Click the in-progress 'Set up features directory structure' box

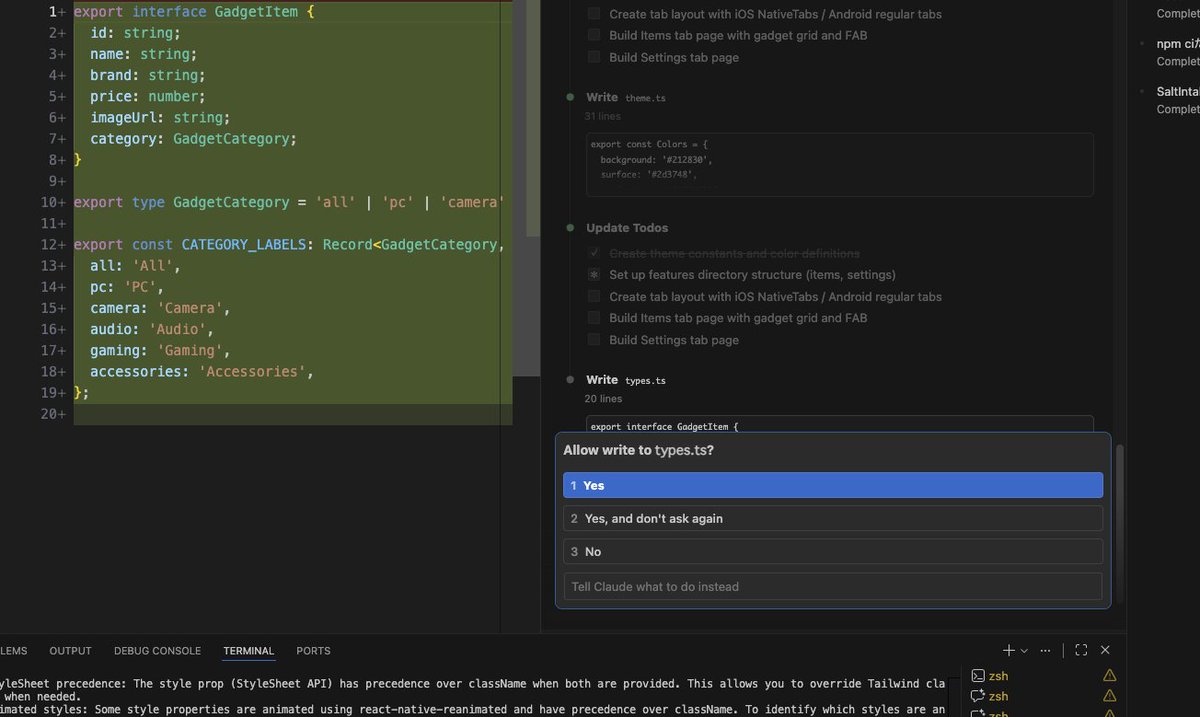(x=594, y=274)
